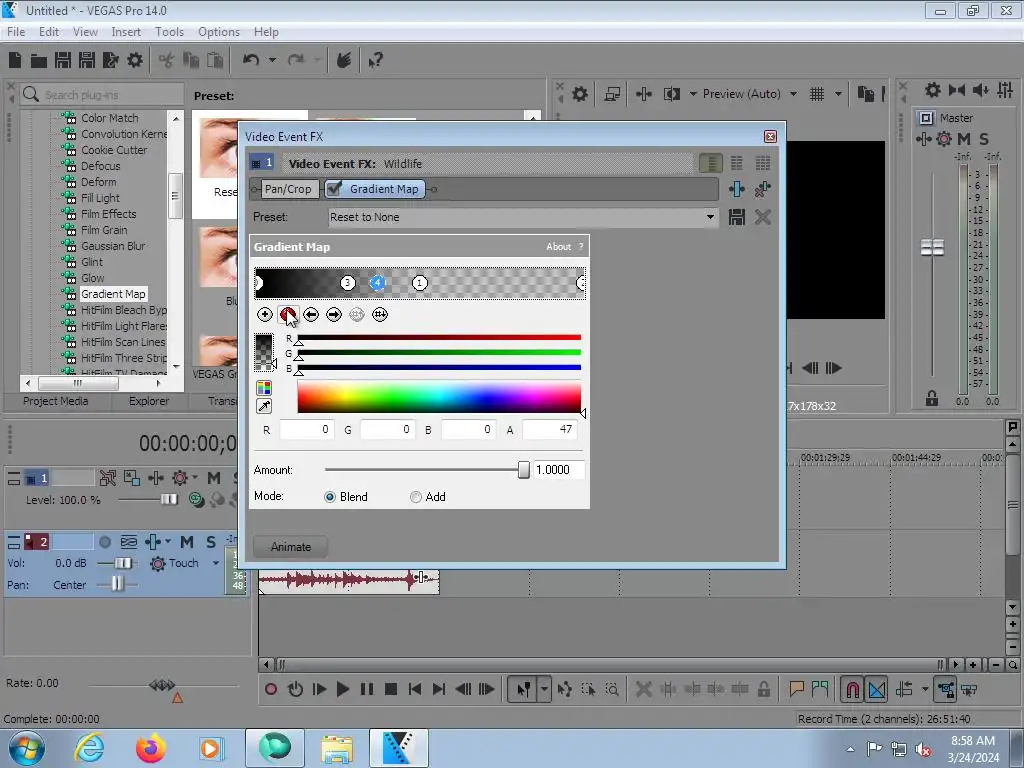This screenshot has width=1024, height=768.
Task: Open the plug-in chain editor icon
Action: pyautogui.click(x=737, y=189)
